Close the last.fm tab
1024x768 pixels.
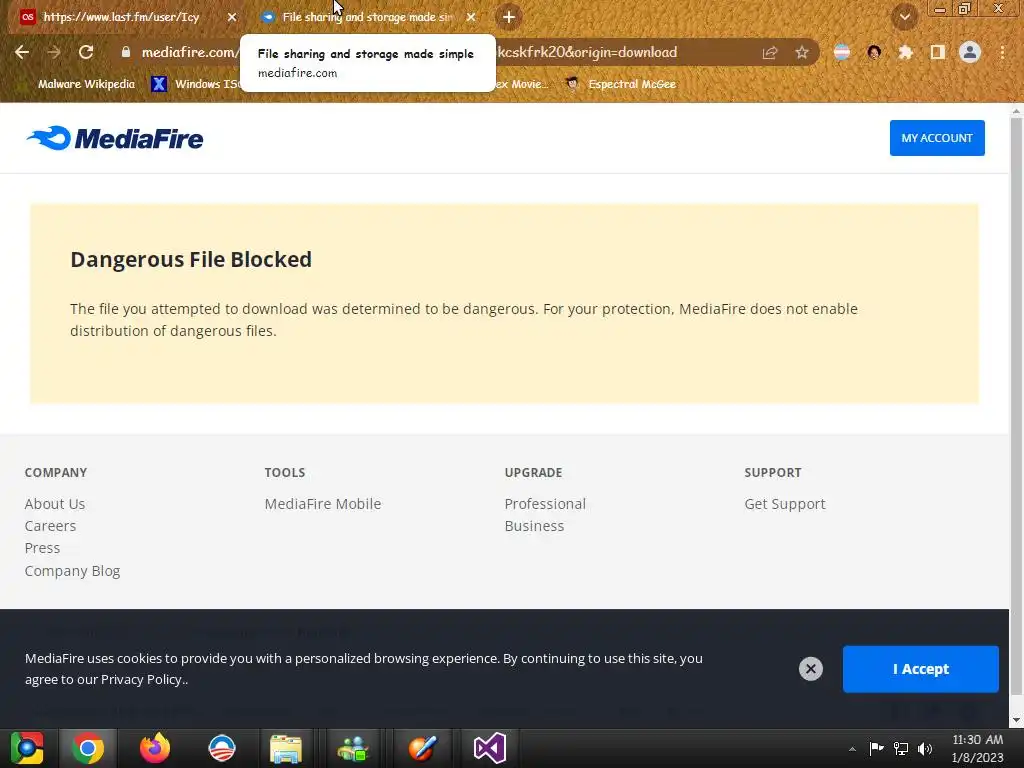[232, 17]
